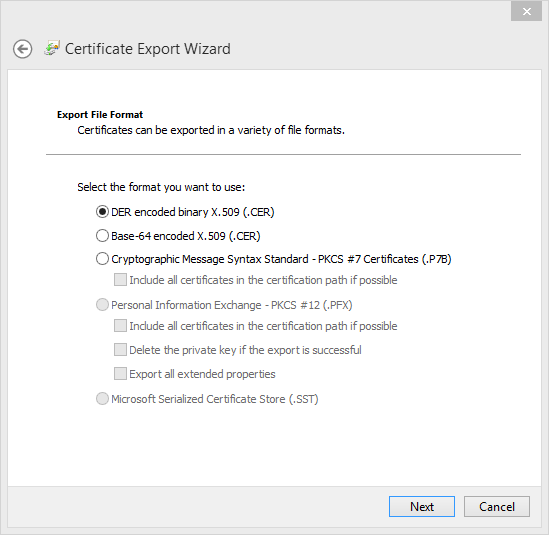Viewport: 549px width, 535px height.
Task: Cancel the certificate export
Action: [x=496, y=506]
